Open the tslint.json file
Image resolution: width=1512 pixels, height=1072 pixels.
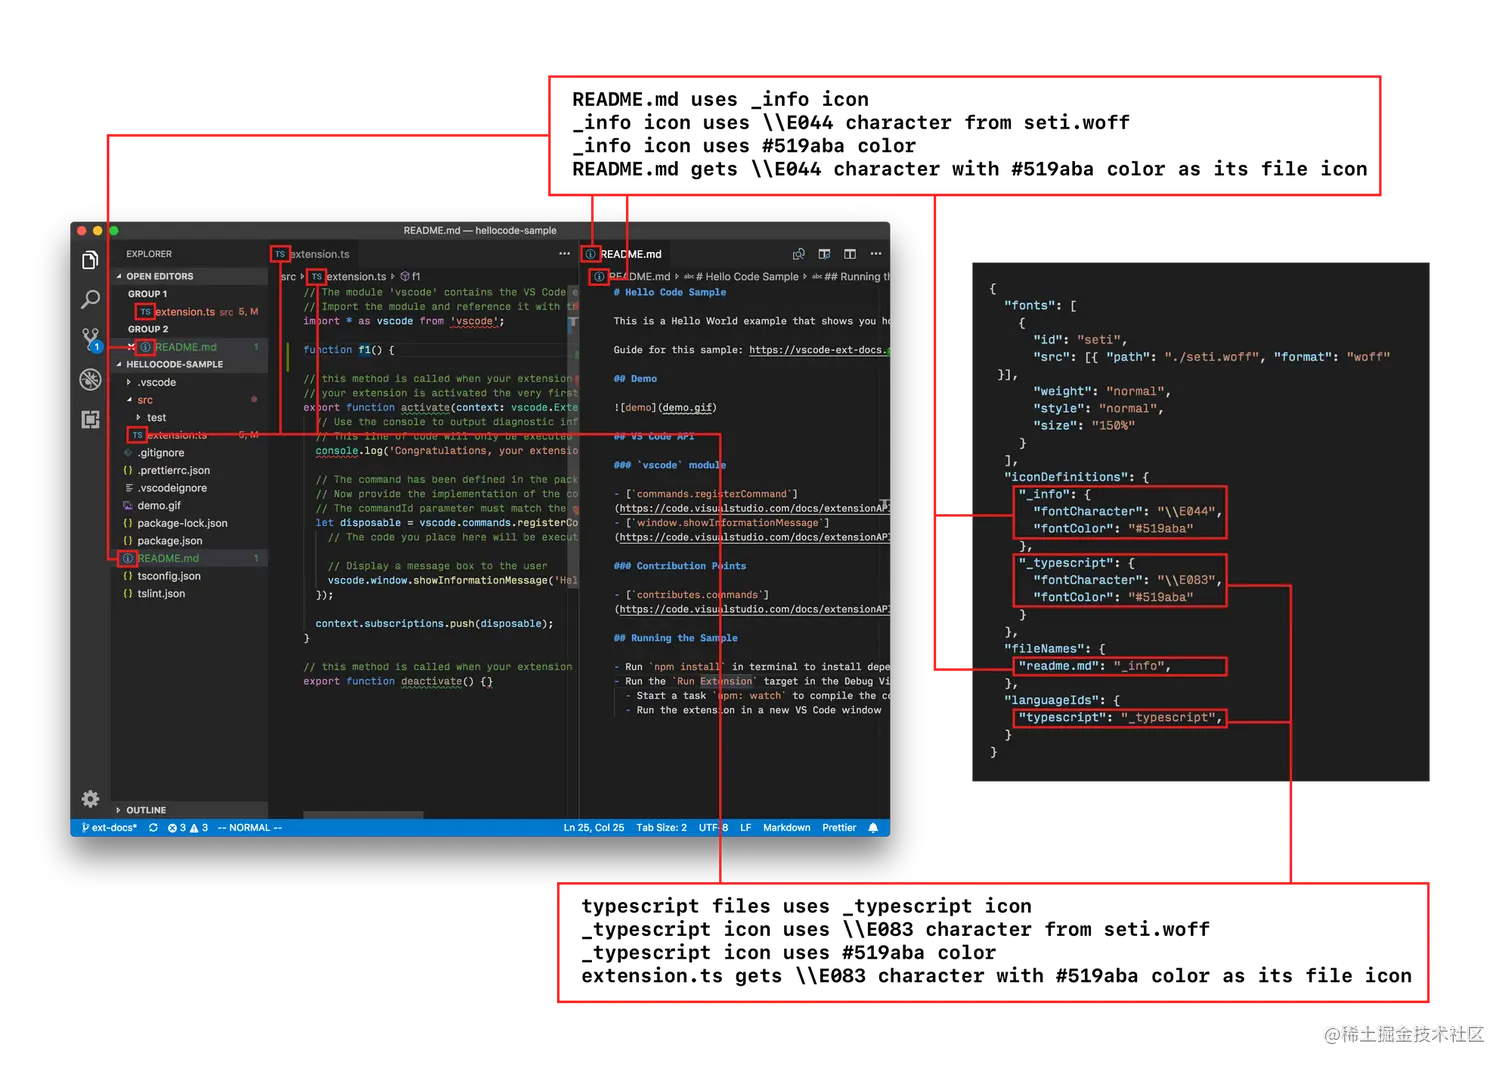point(190,594)
